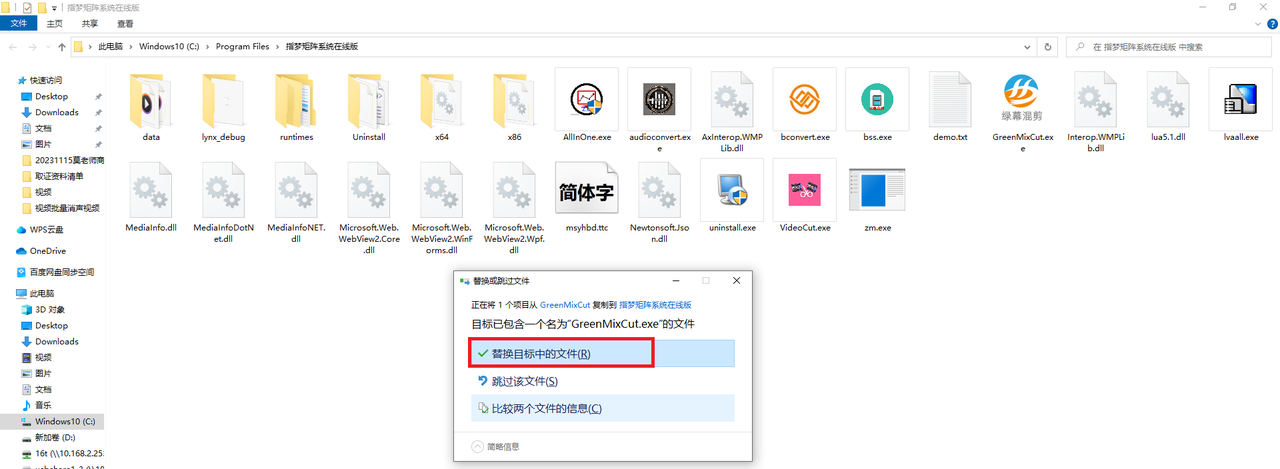
Task: Click the VideoCut.exe application icon
Action: 804,191
